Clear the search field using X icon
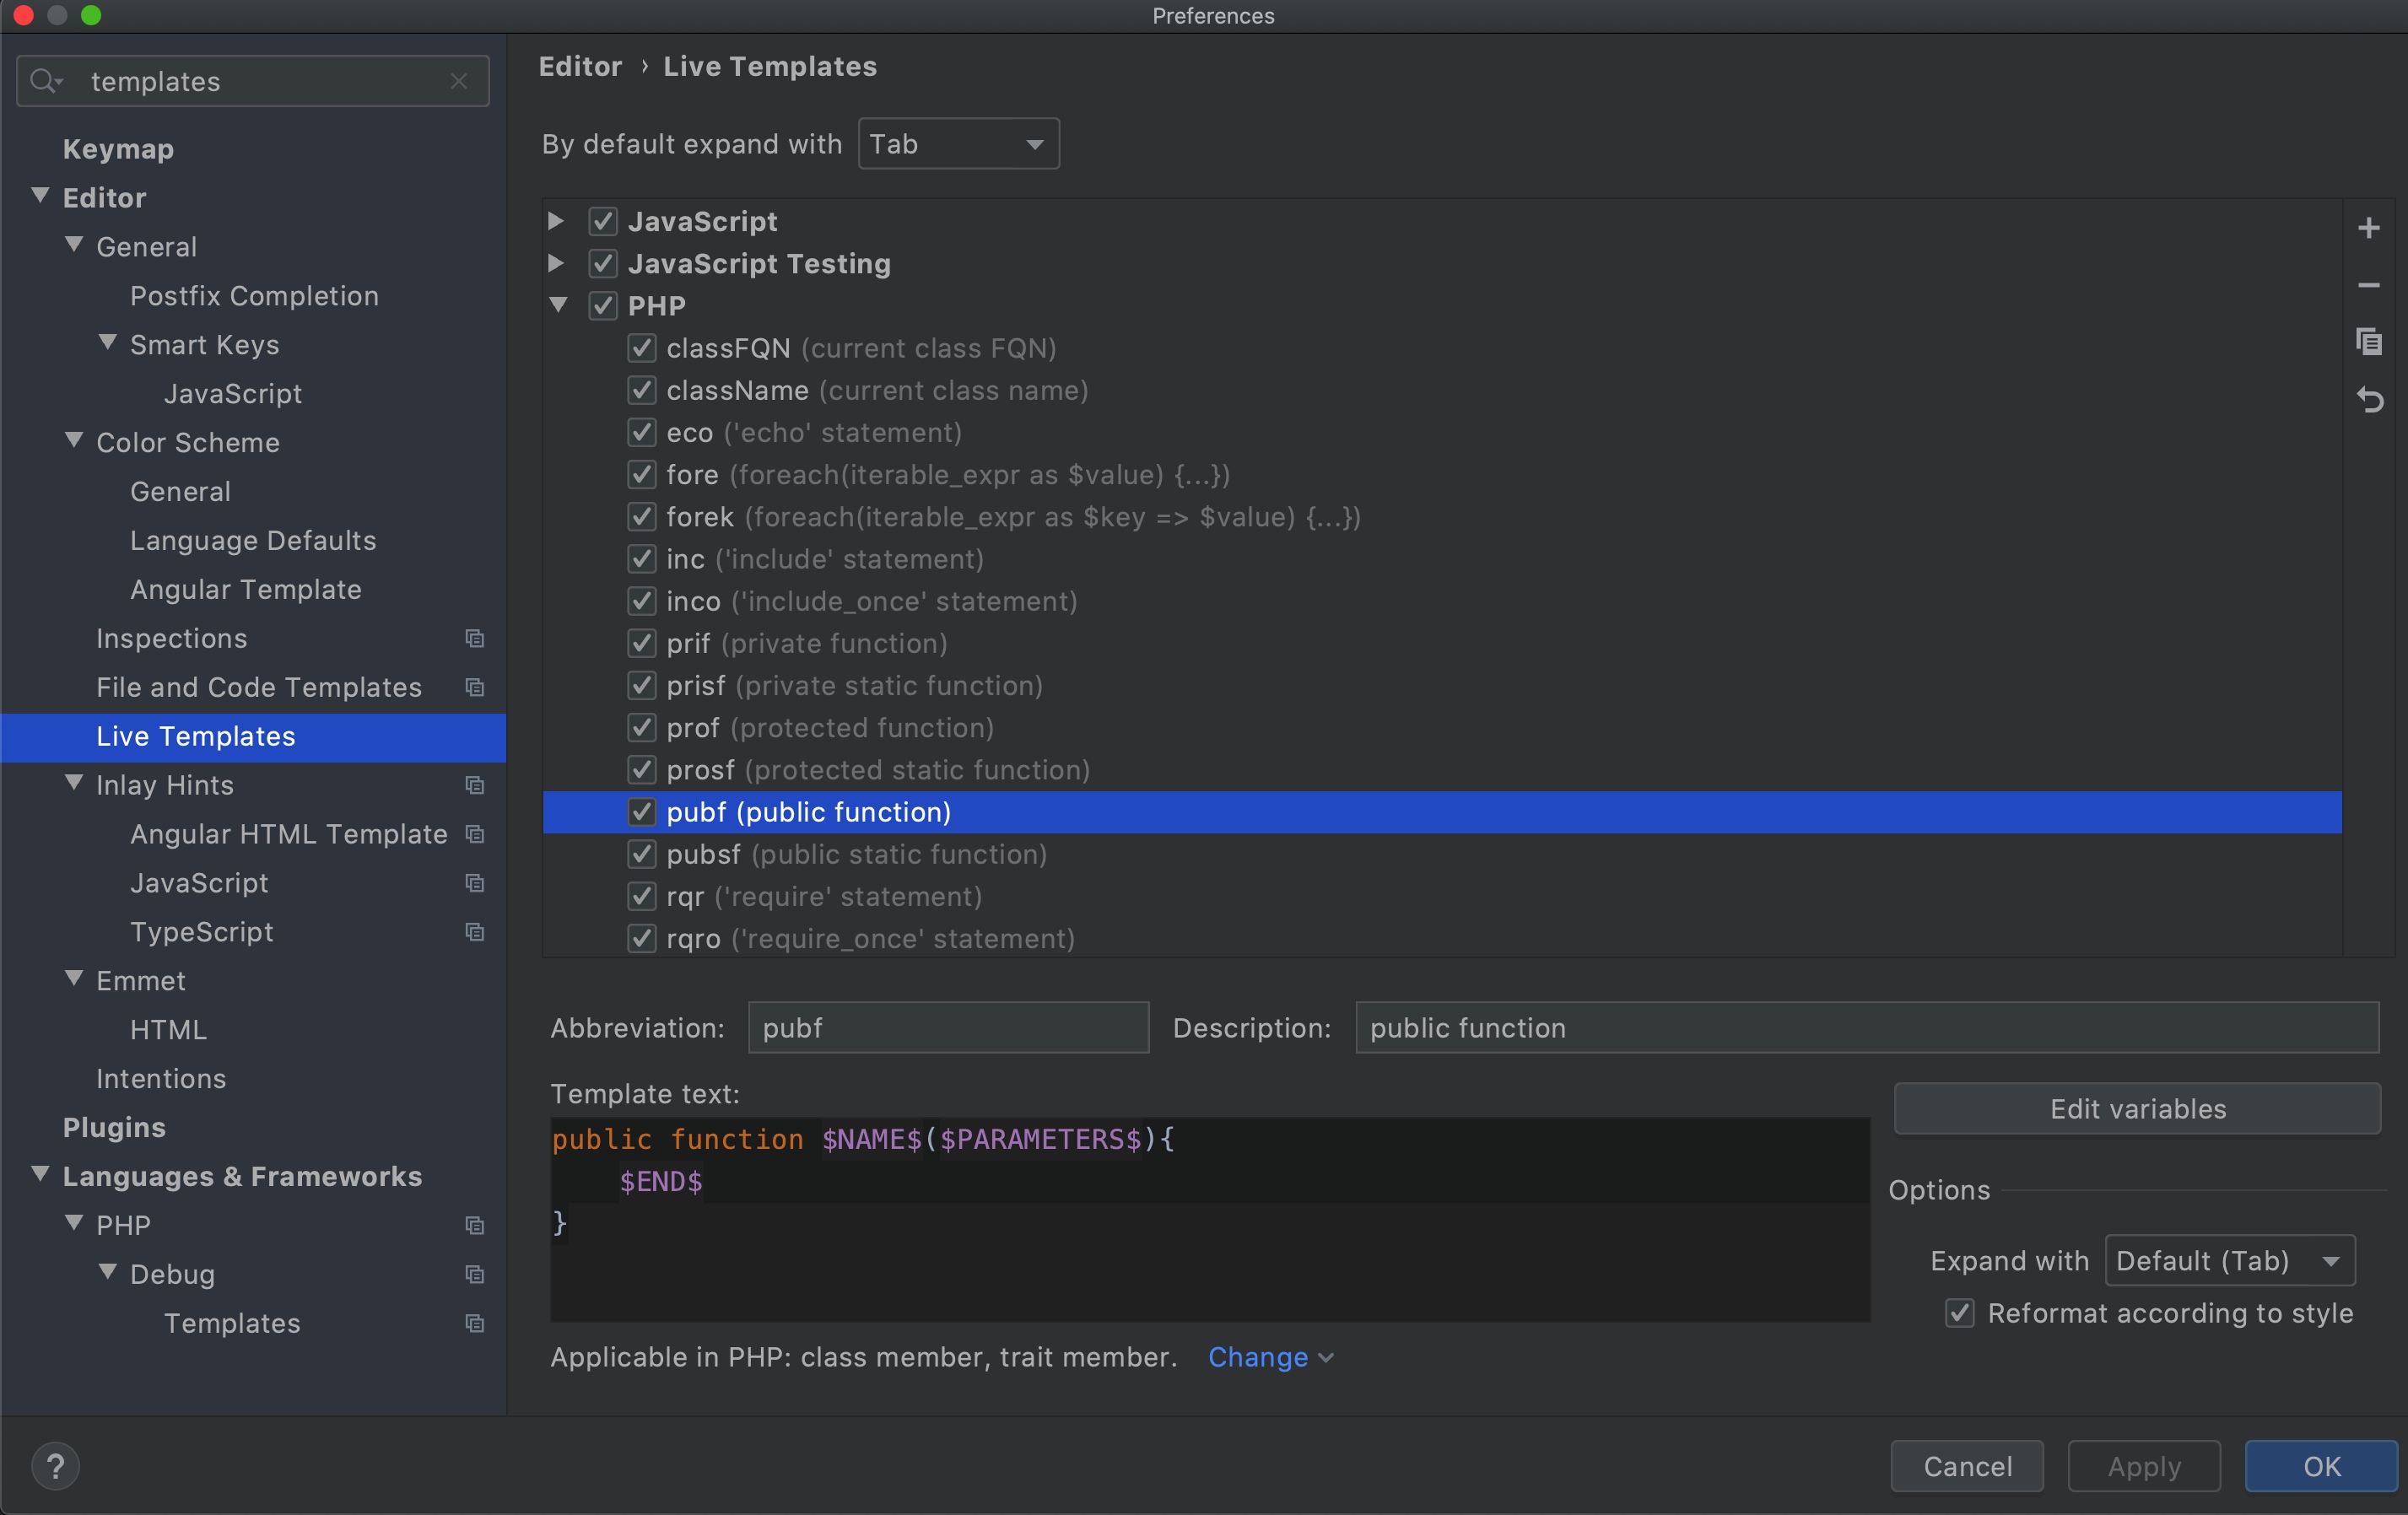 pyautogui.click(x=459, y=81)
